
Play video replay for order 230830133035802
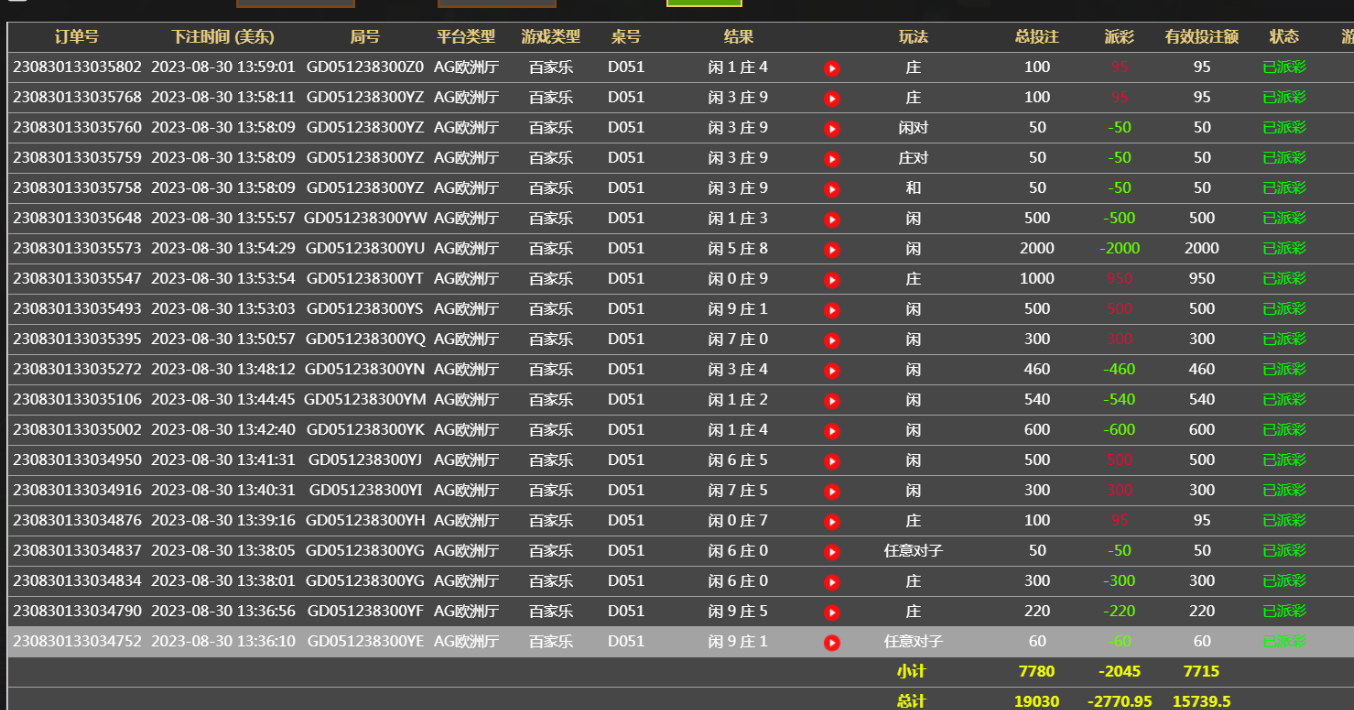pyautogui.click(x=832, y=68)
